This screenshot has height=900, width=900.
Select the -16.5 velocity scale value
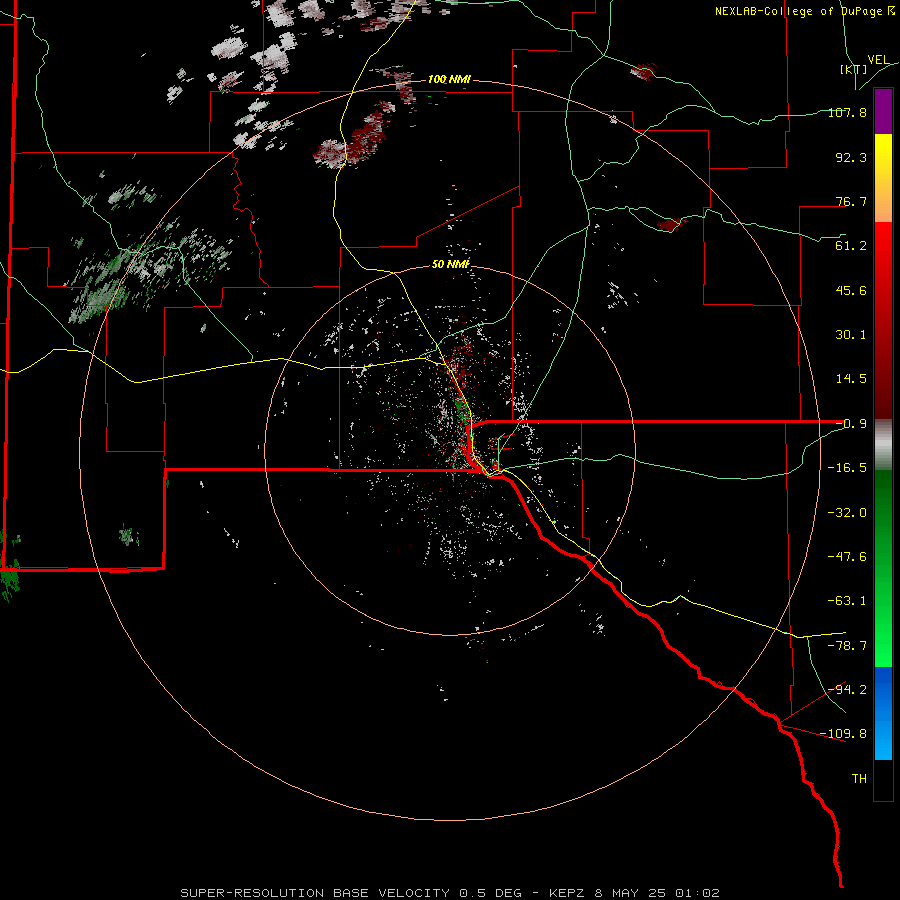[847, 468]
